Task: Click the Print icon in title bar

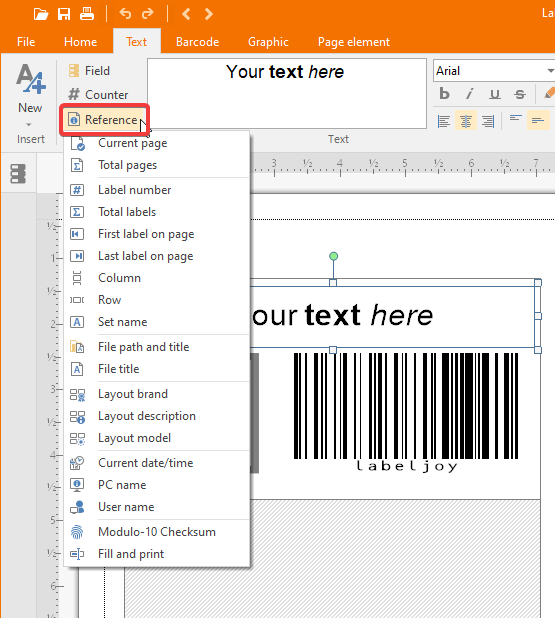Action: [87, 14]
